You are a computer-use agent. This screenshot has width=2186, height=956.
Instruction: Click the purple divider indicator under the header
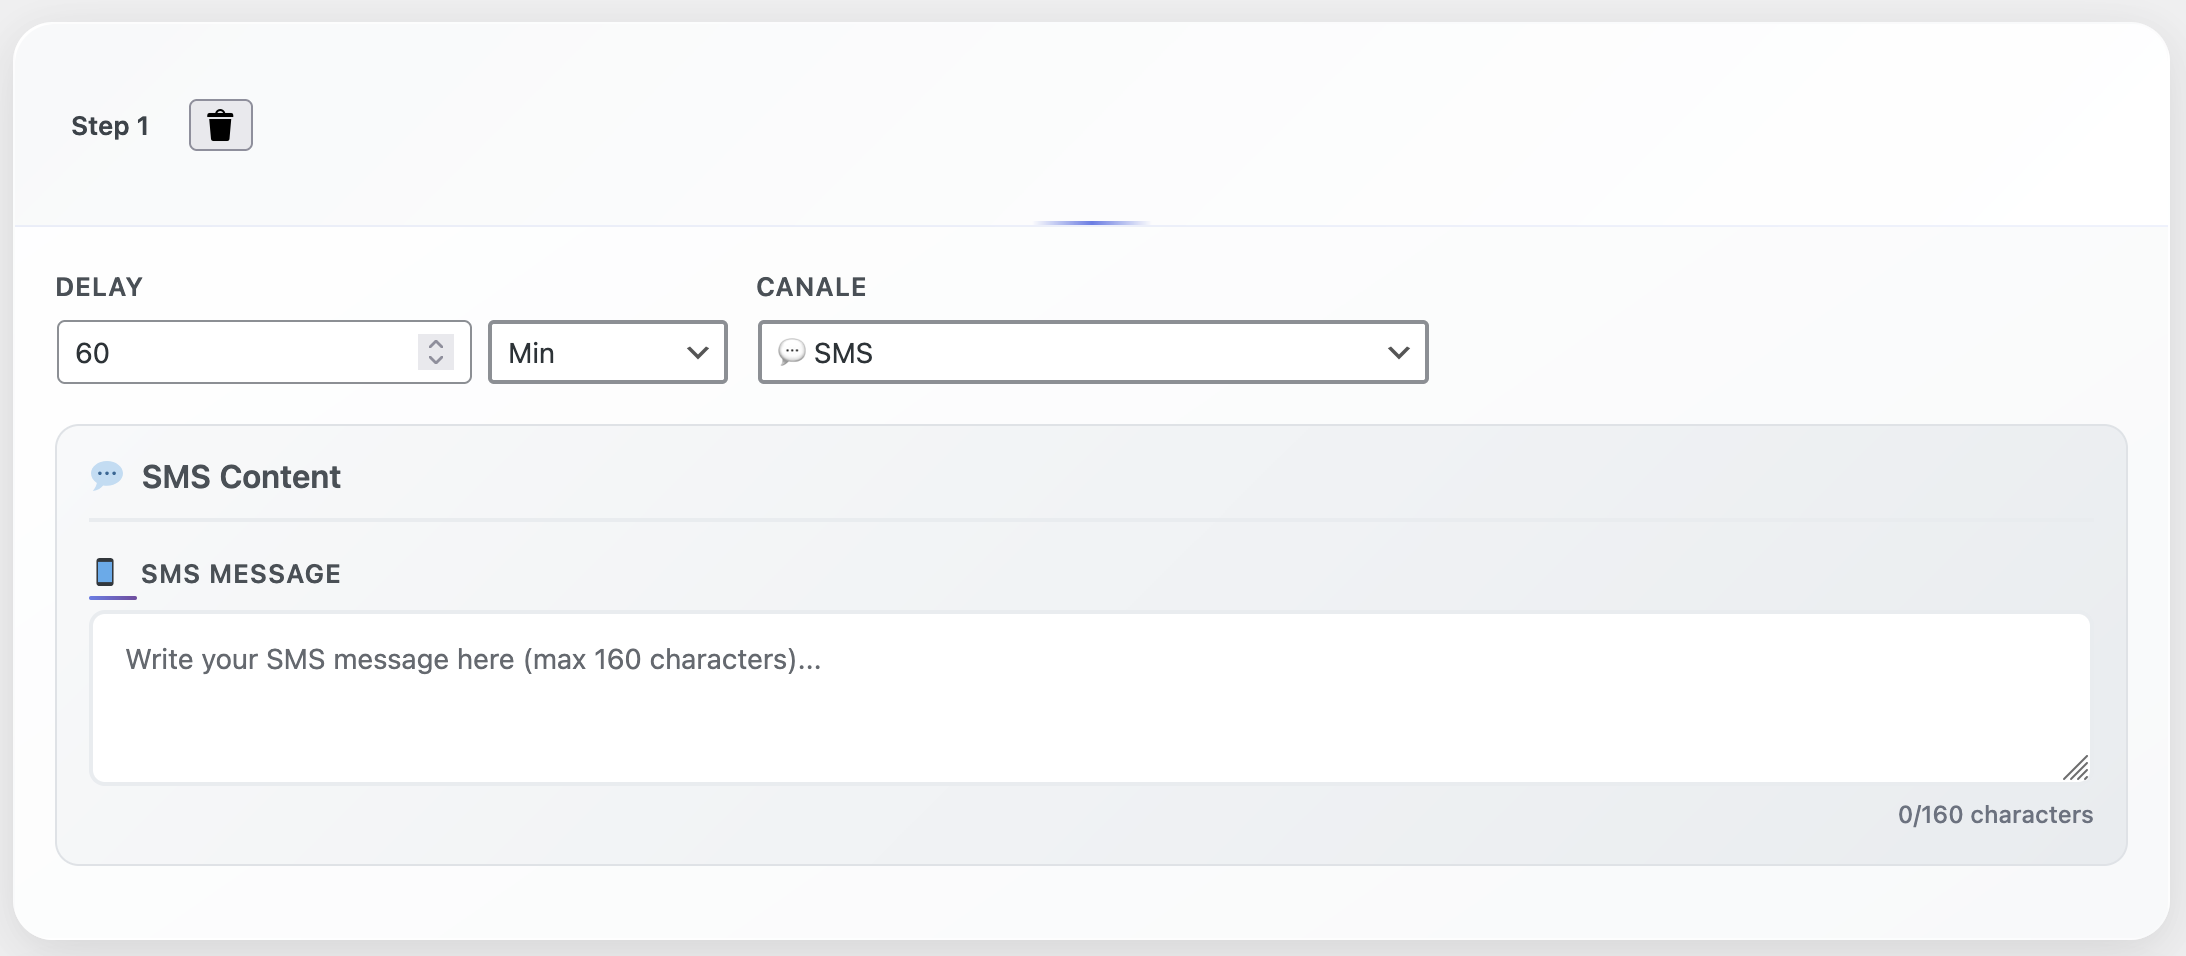1091,223
